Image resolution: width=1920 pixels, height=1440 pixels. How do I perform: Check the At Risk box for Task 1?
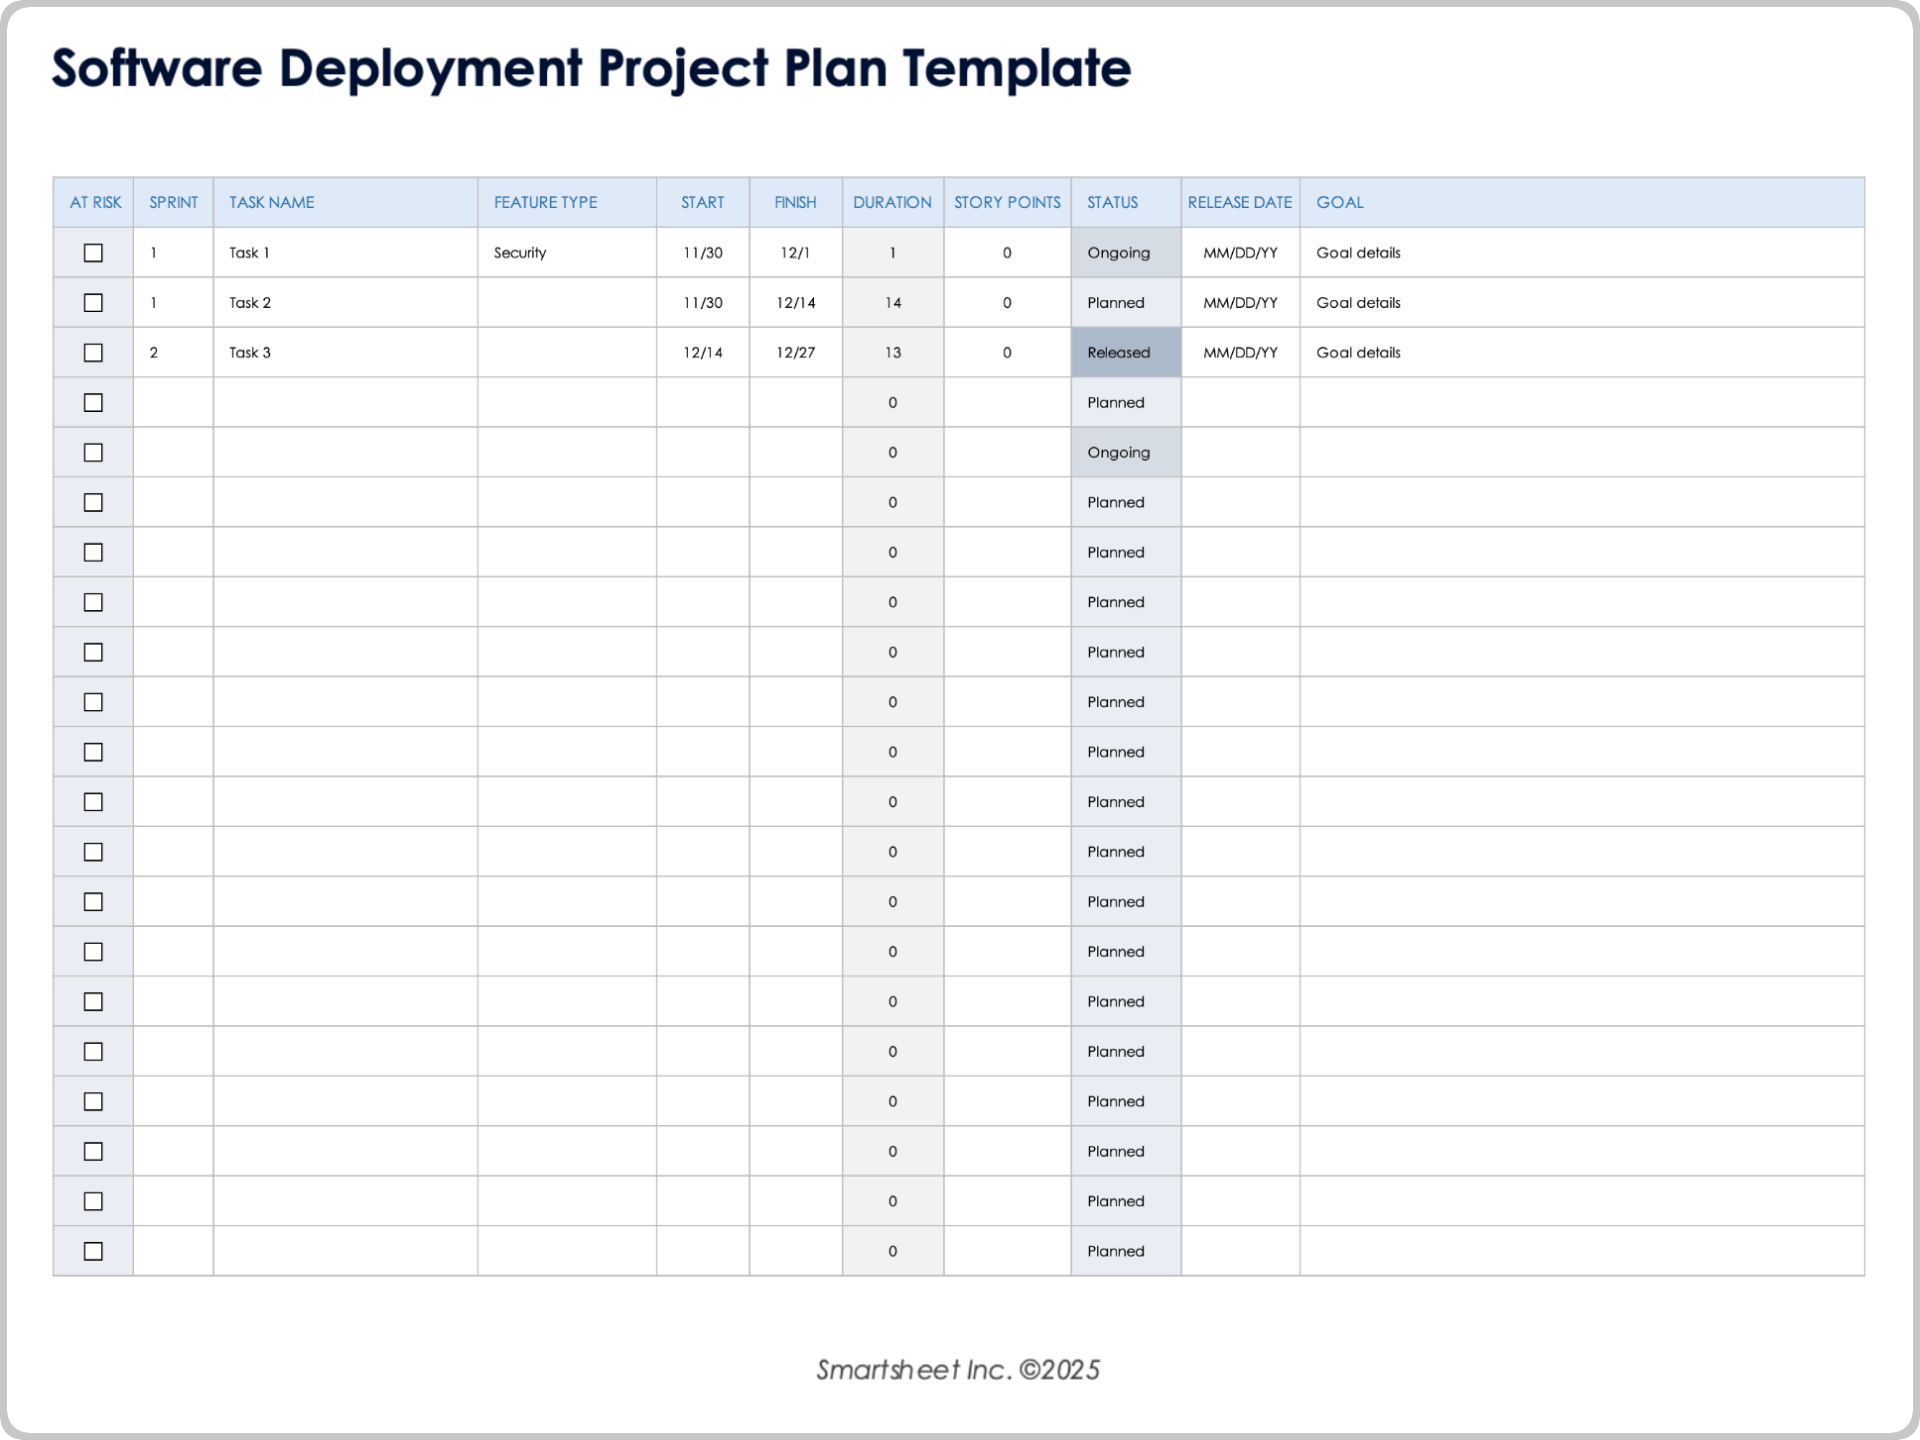[x=93, y=253]
